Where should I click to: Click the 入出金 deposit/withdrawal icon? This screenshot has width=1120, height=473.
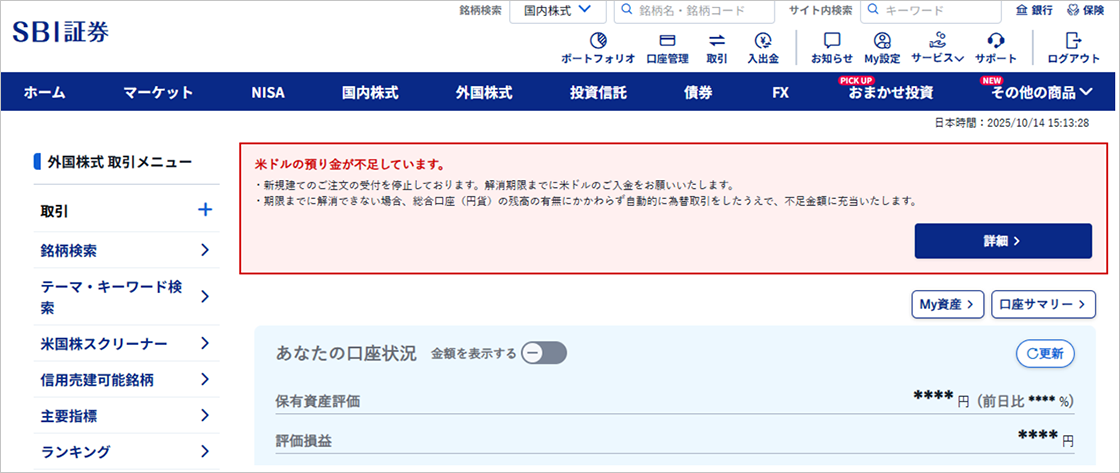[763, 42]
